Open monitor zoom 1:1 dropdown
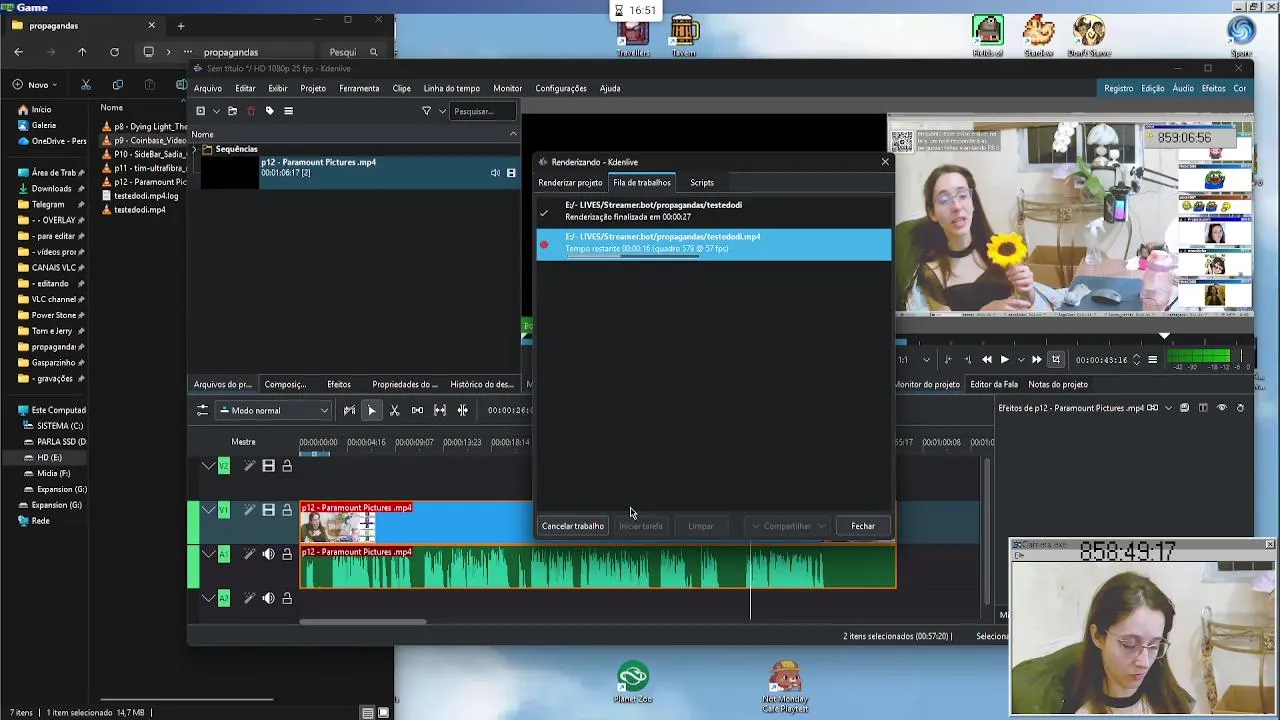 click(926, 360)
